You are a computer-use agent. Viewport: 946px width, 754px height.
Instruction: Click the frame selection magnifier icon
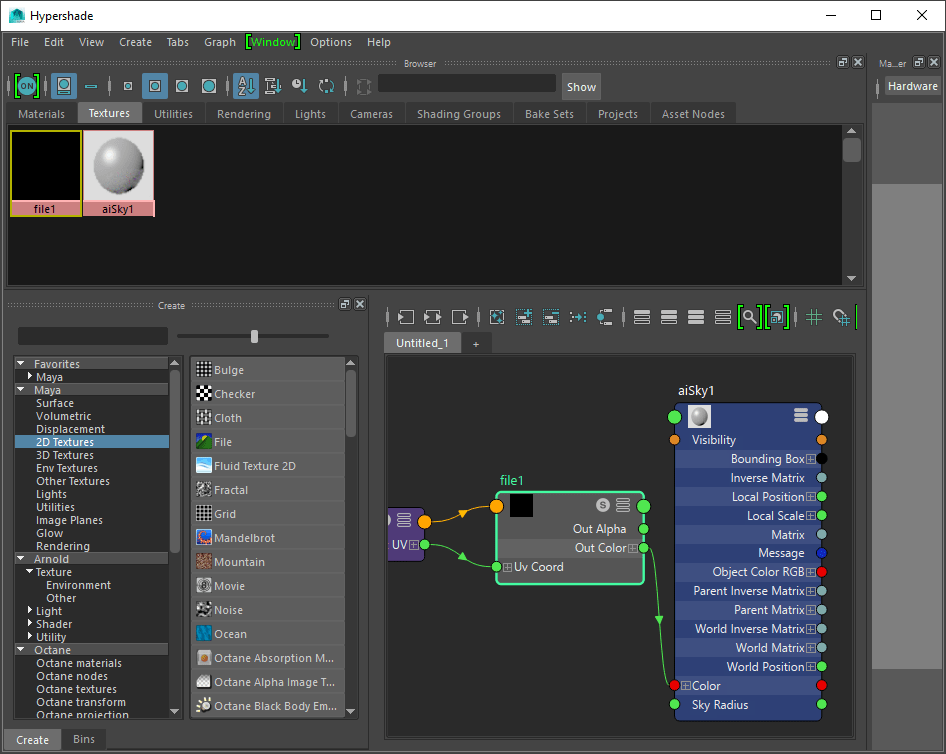[x=748, y=317]
